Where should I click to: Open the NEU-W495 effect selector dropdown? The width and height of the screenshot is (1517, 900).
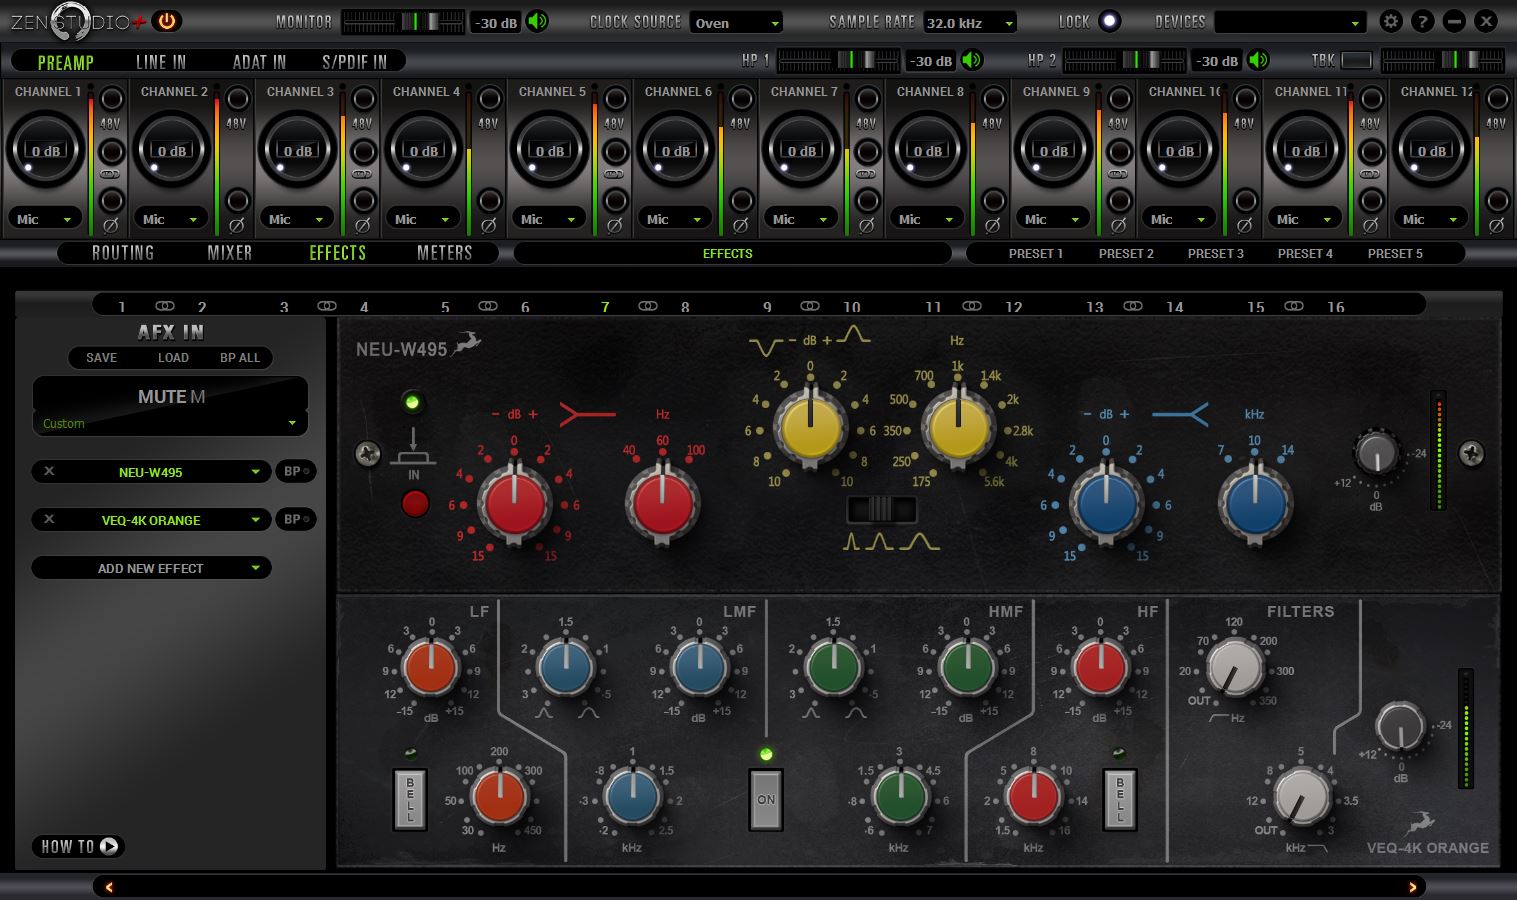(x=151, y=471)
